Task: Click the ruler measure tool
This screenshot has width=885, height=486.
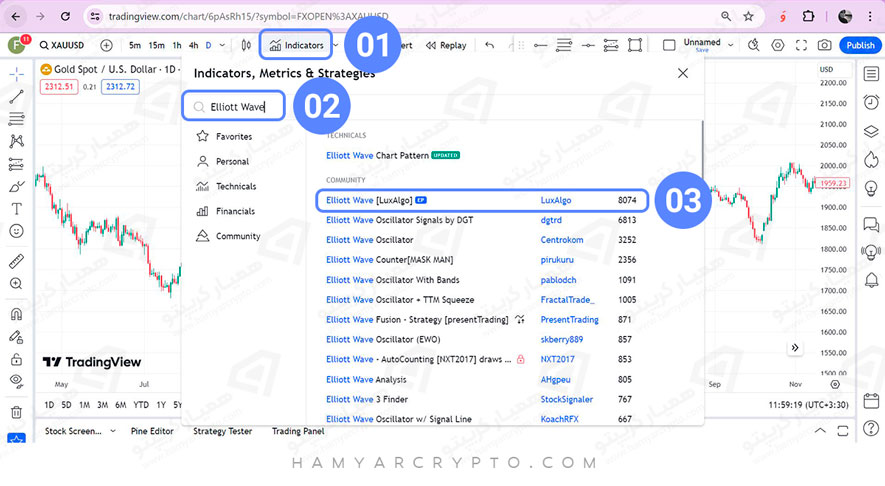Action: coord(16,260)
